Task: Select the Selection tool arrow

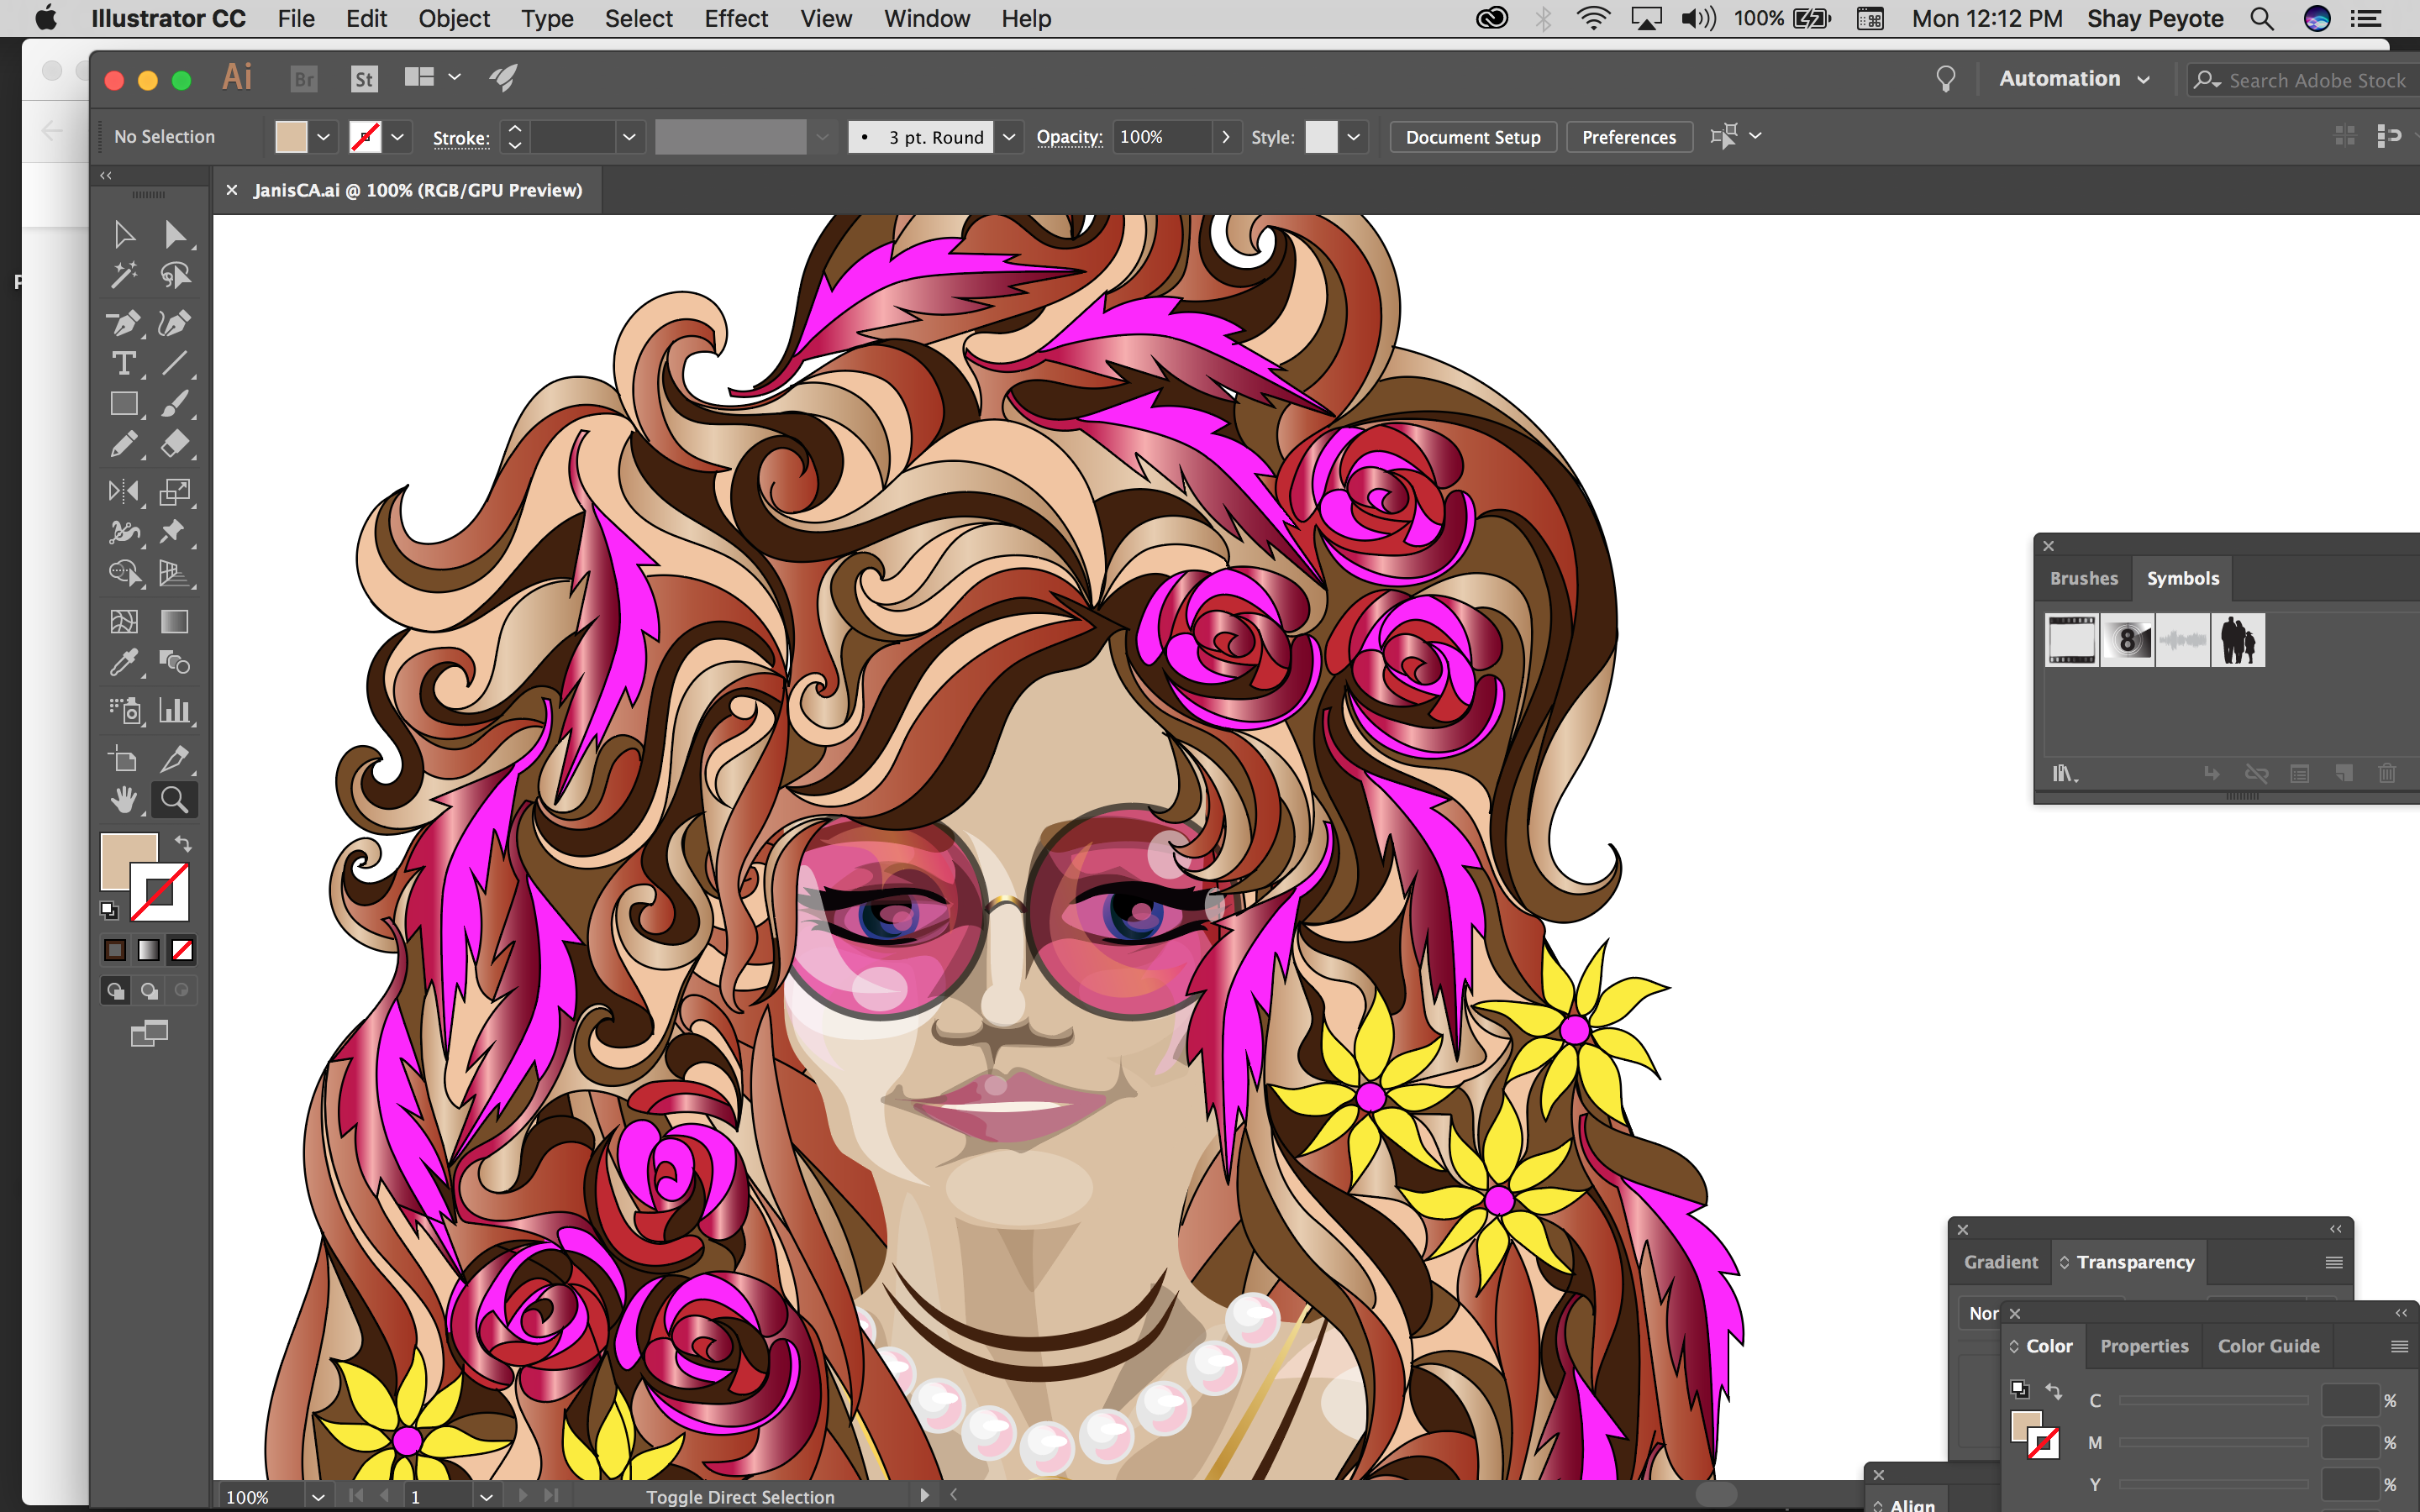Action: click(x=124, y=235)
